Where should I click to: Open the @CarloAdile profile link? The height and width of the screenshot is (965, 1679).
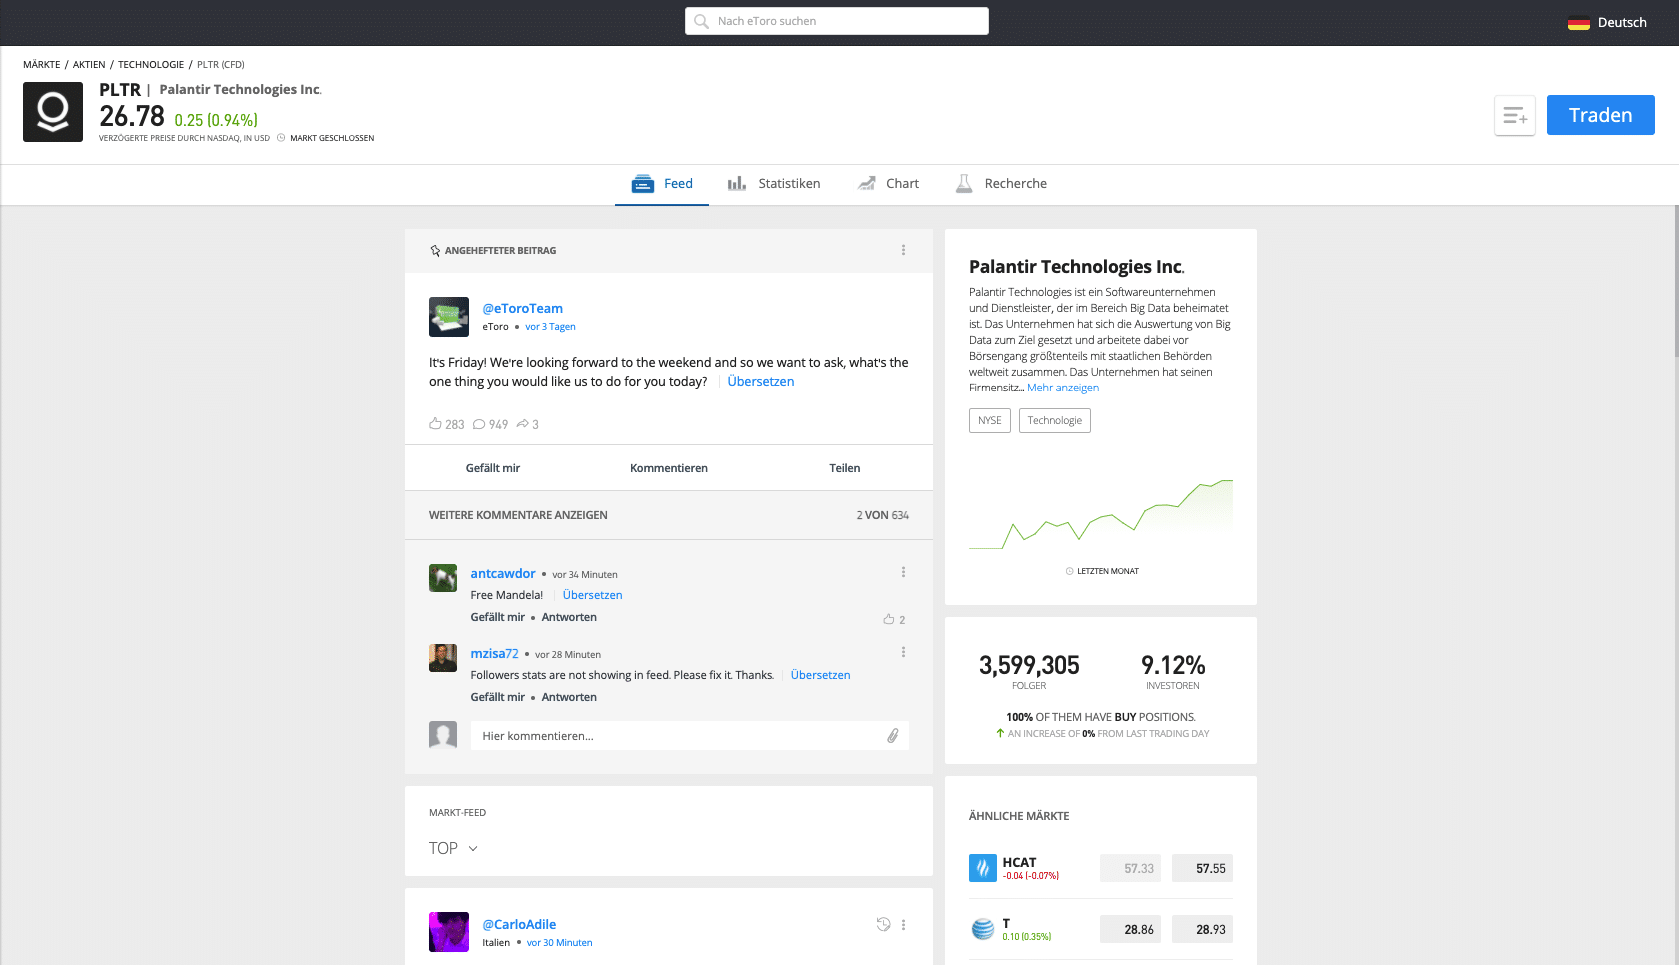pos(519,925)
